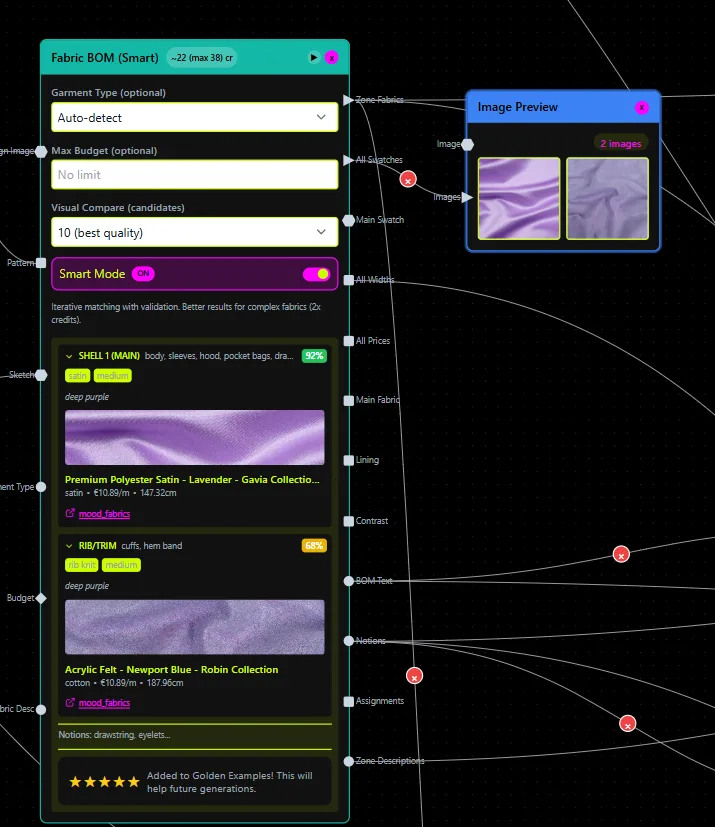
Task: Click the 68% match score badge
Action: pos(314,545)
